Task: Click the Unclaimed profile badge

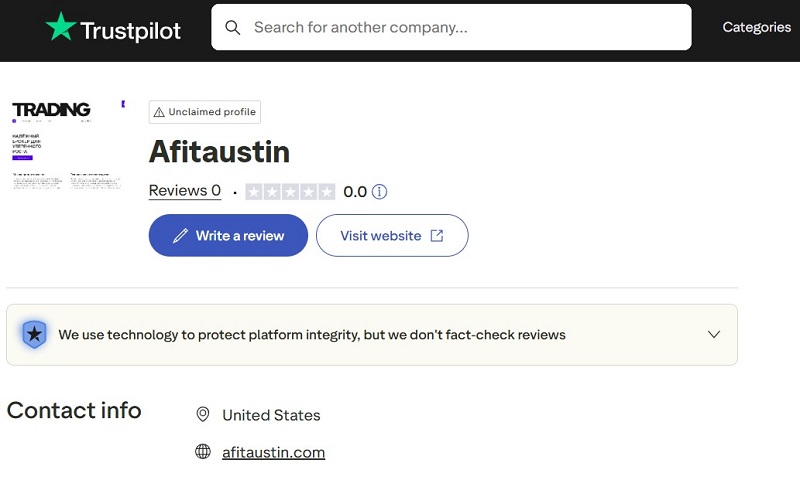Action: coord(205,112)
